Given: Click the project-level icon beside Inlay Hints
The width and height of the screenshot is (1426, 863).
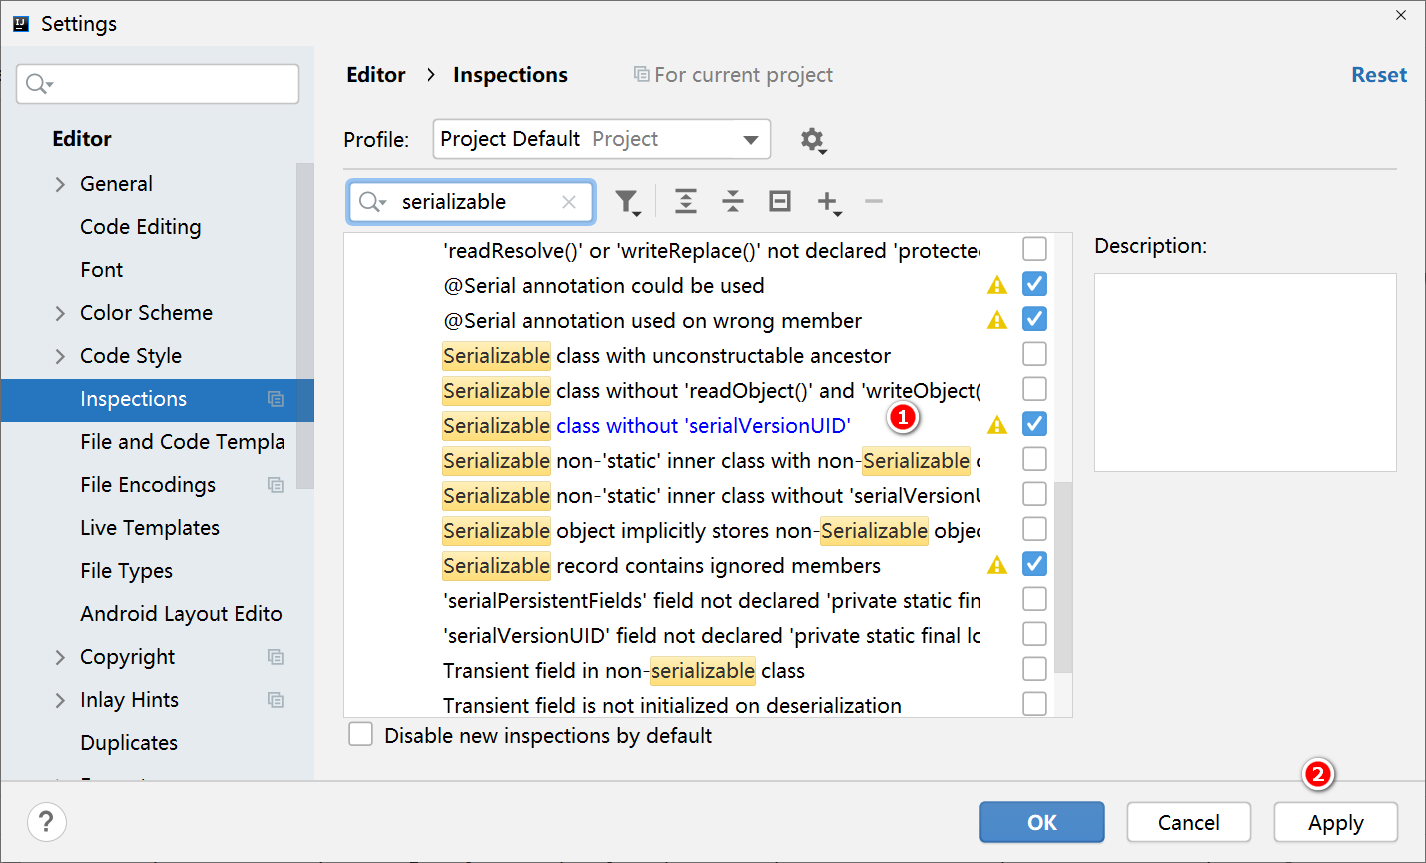Looking at the screenshot, I should 276,700.
